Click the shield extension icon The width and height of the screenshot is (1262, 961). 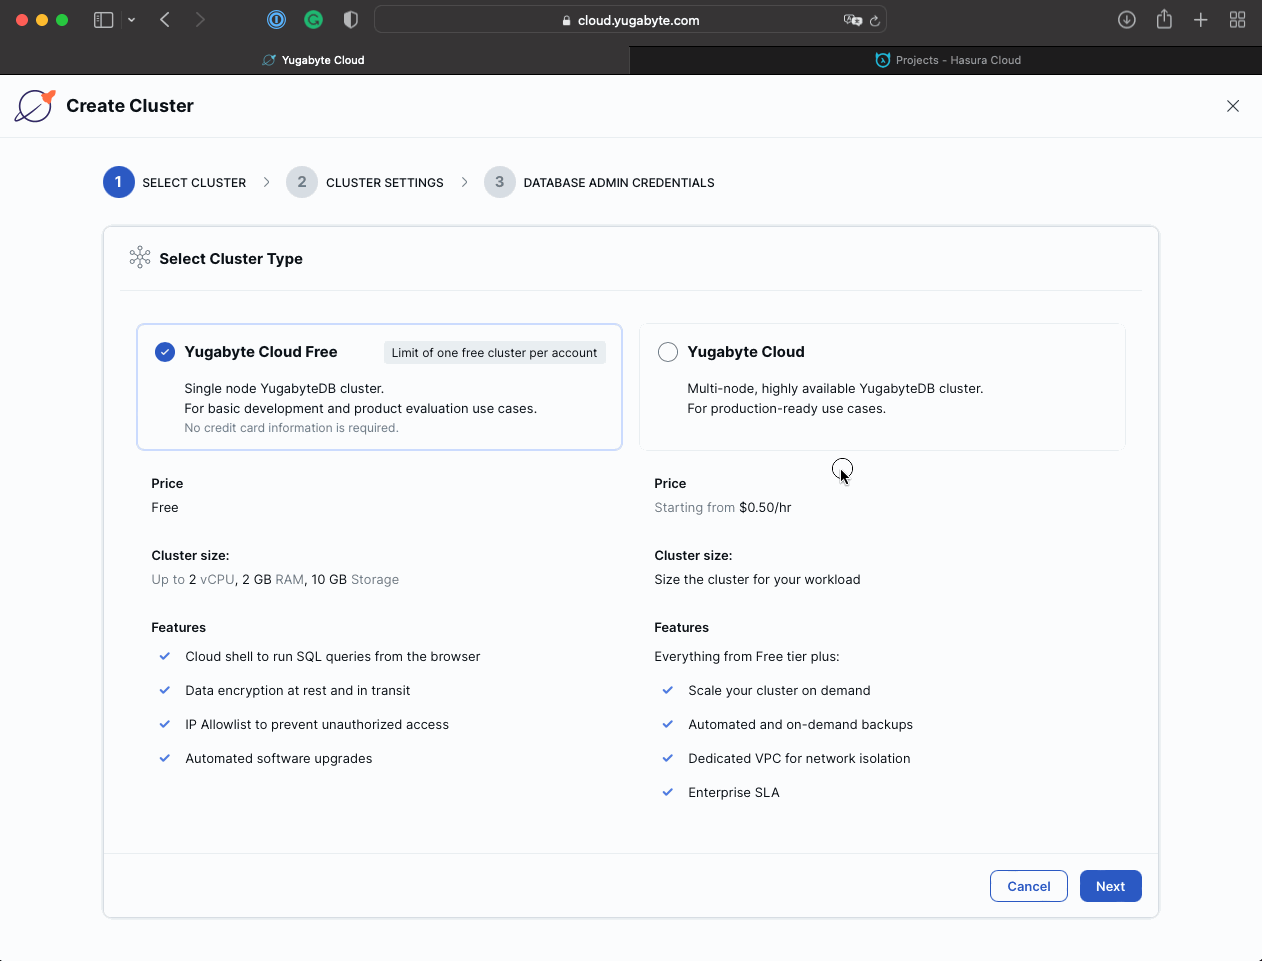pos(349,19)
